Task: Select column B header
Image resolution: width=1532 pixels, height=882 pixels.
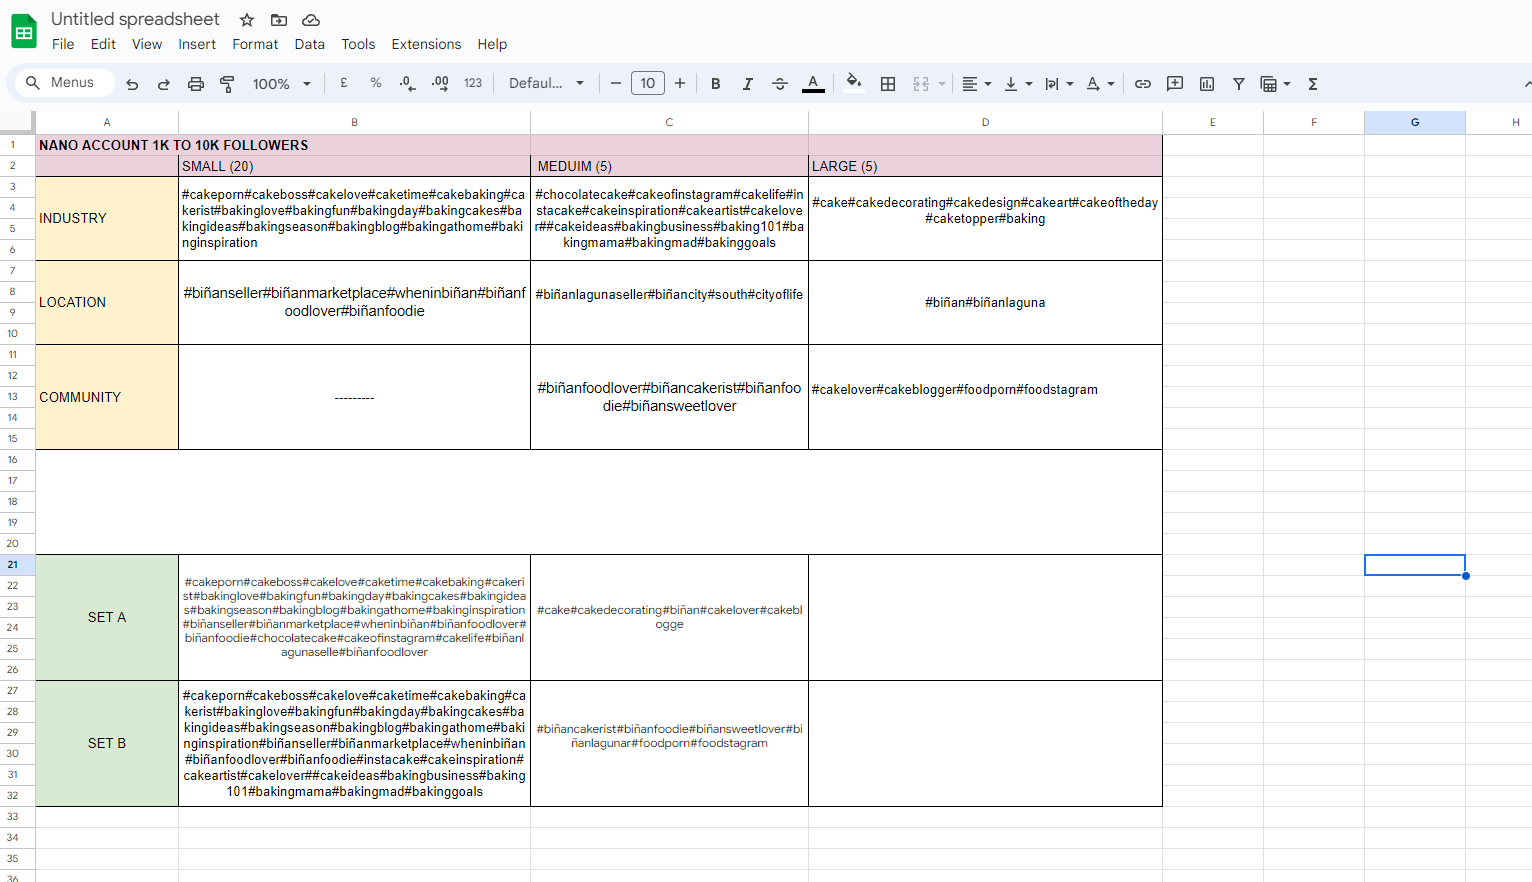Action: tap(355, 122)
